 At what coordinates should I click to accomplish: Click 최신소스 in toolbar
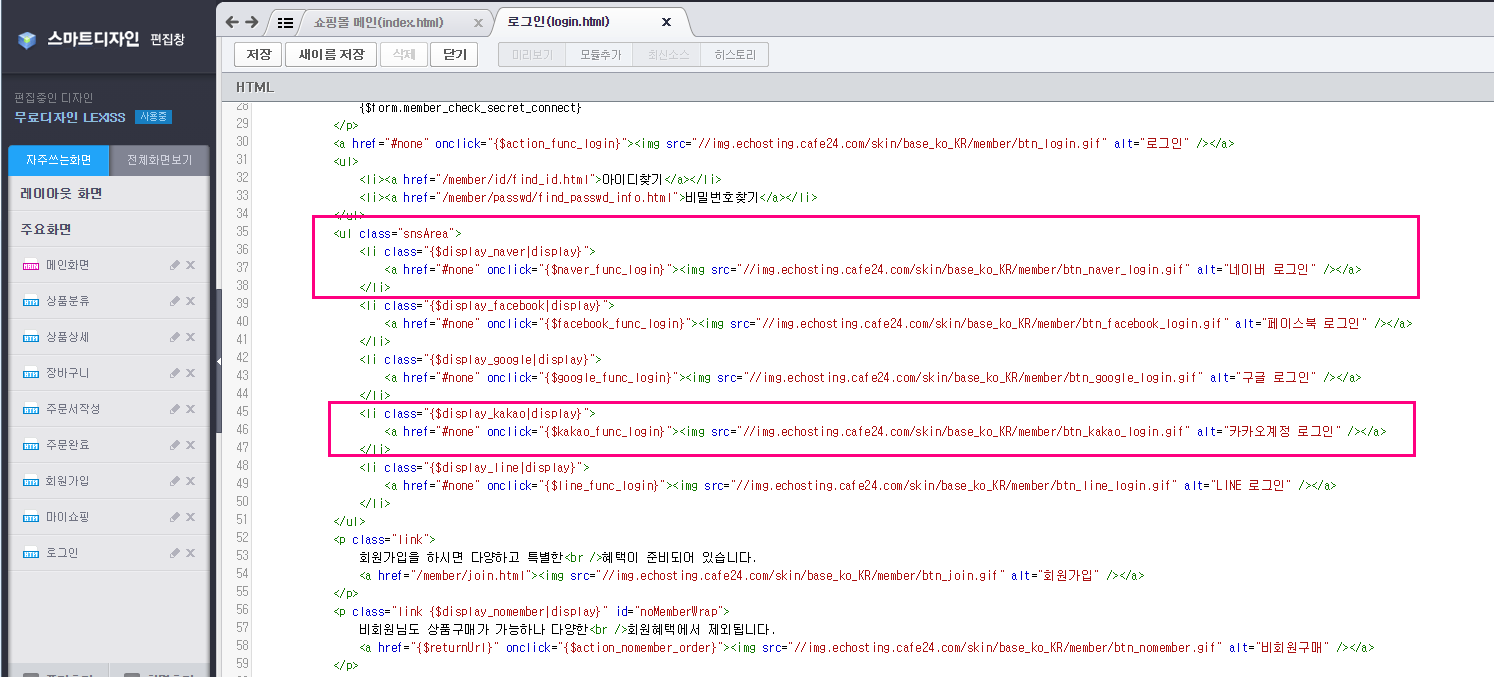pos(668,55)
